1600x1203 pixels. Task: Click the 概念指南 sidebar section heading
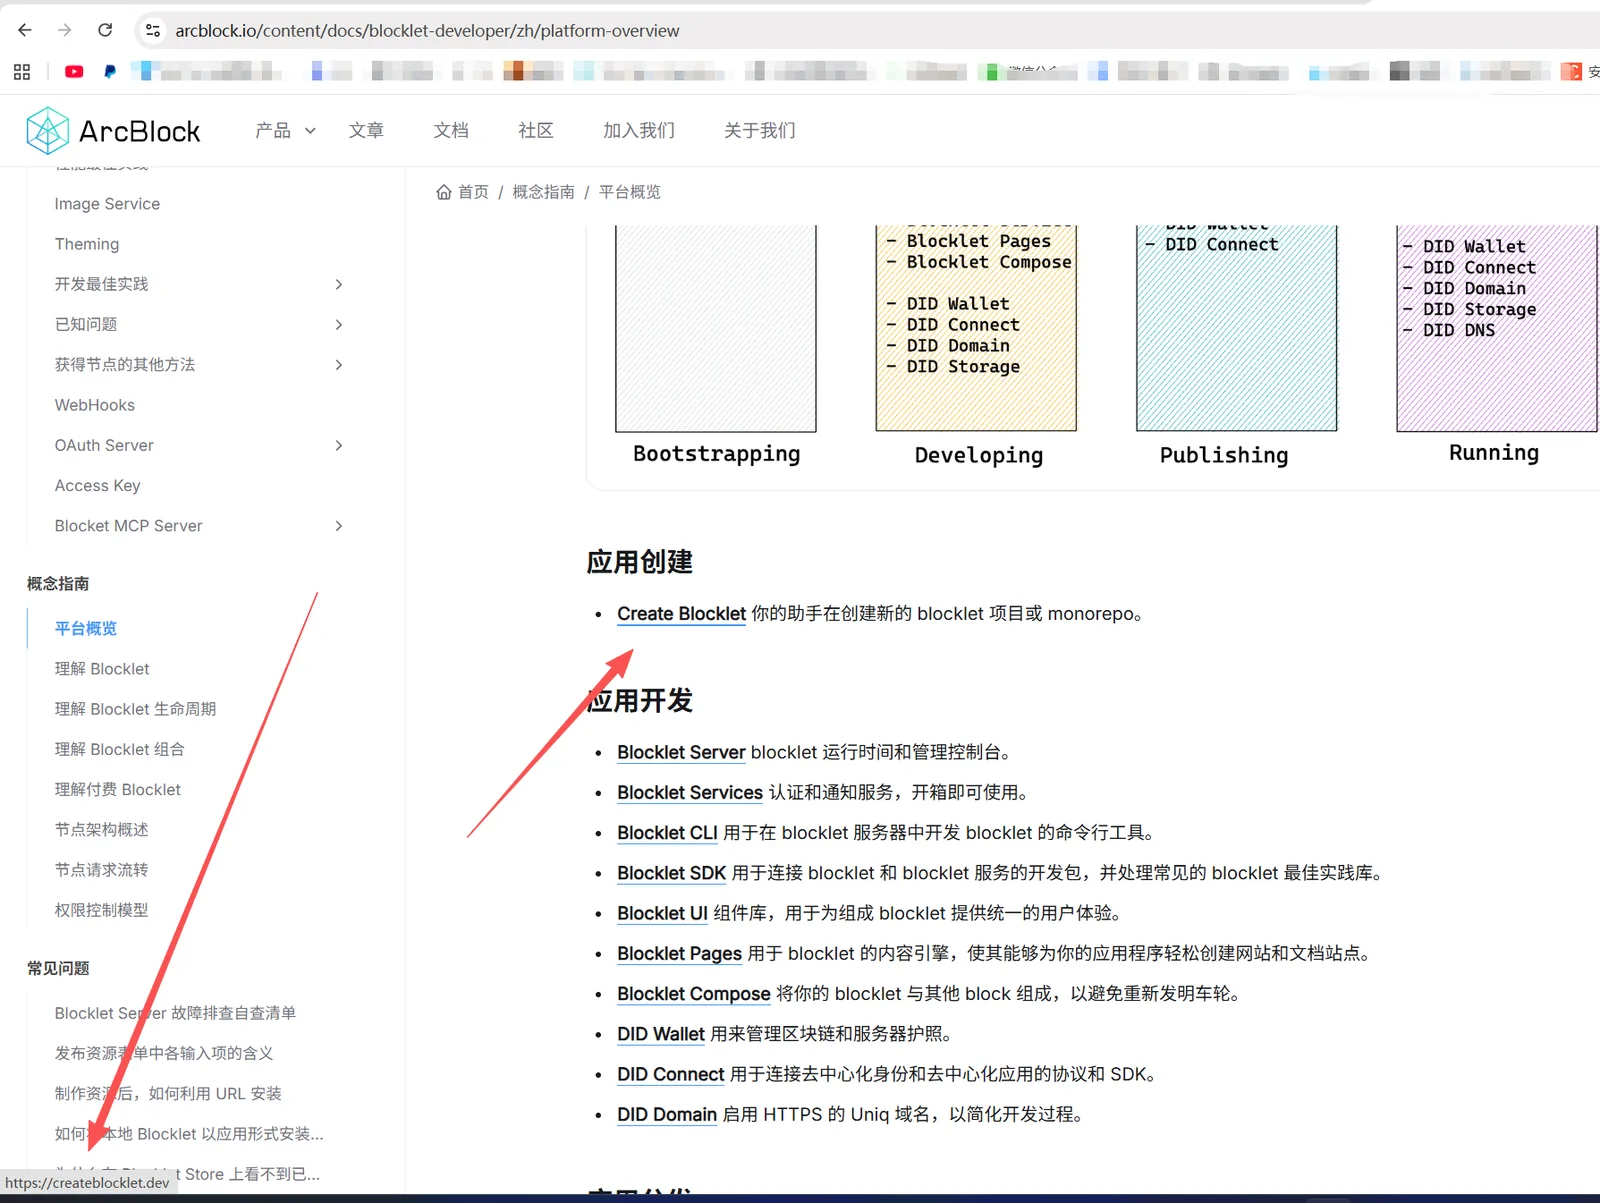coord(58,584)
